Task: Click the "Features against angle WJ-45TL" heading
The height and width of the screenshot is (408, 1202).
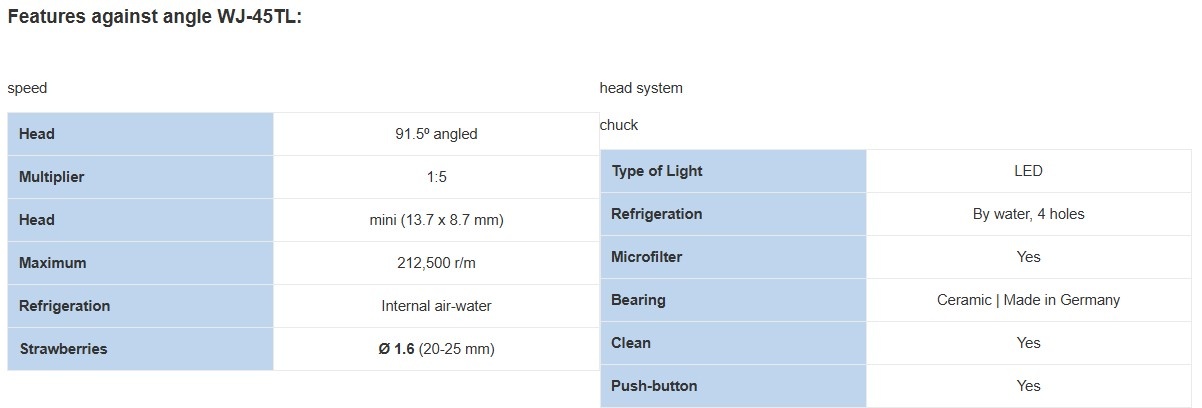Action: (x=155, y=17)
